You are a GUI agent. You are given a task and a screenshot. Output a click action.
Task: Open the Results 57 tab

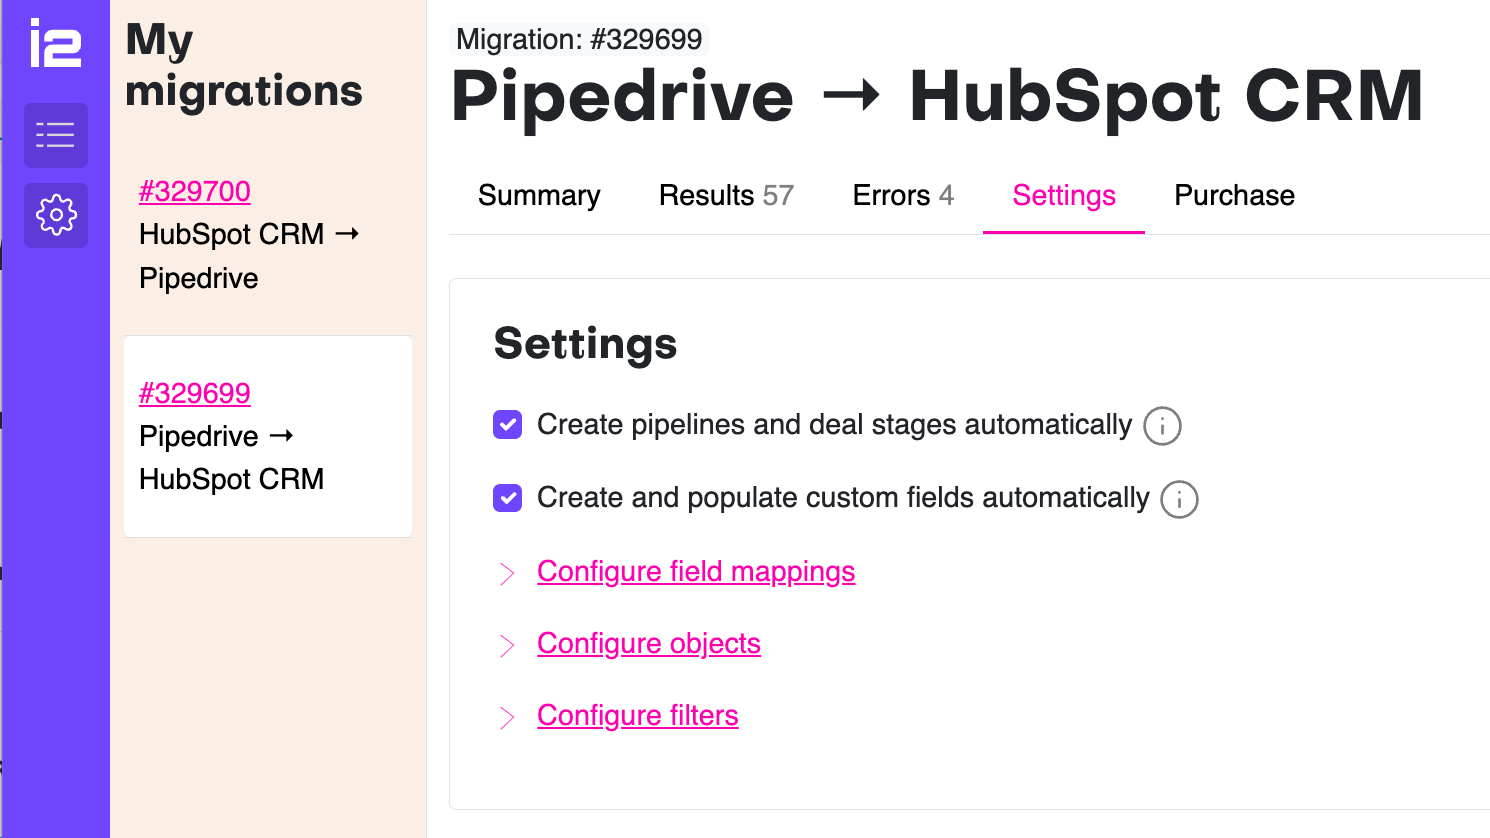726,195
